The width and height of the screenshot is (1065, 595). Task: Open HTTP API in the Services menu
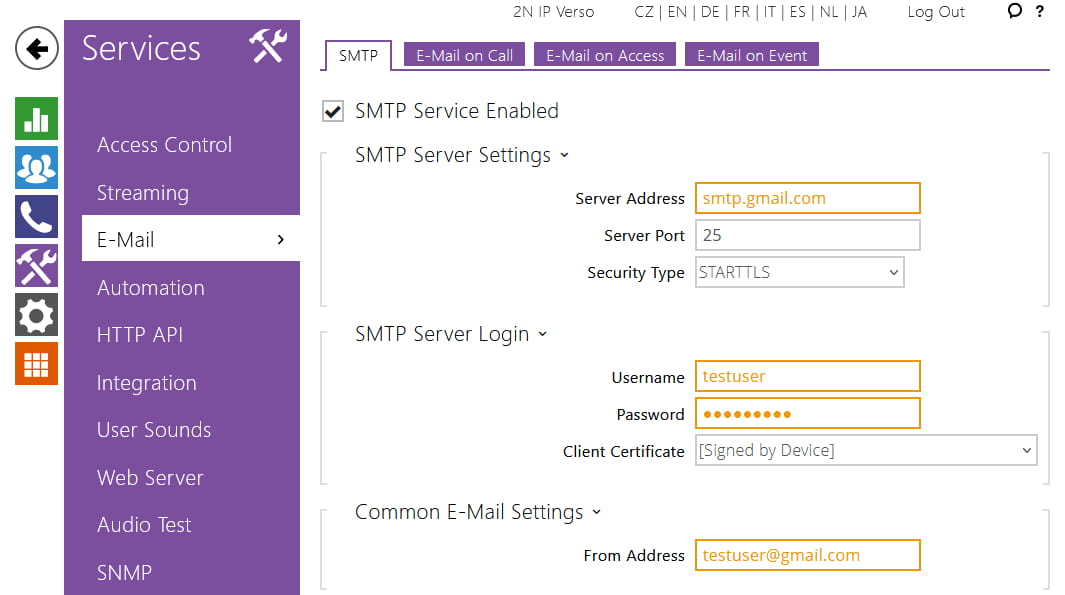click(140, 335)
